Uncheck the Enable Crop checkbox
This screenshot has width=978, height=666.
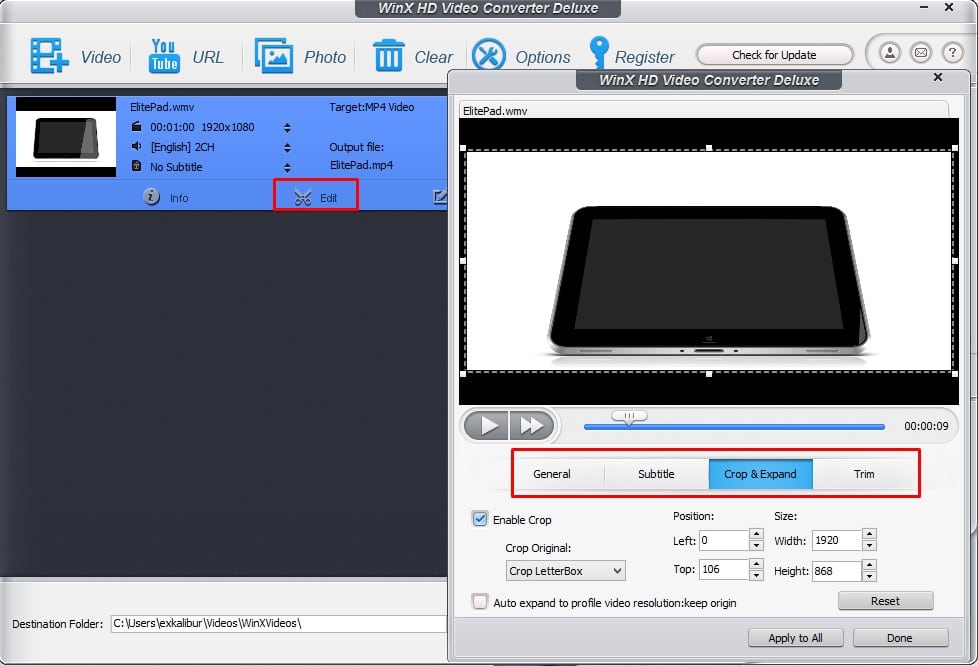click(480, 519)
